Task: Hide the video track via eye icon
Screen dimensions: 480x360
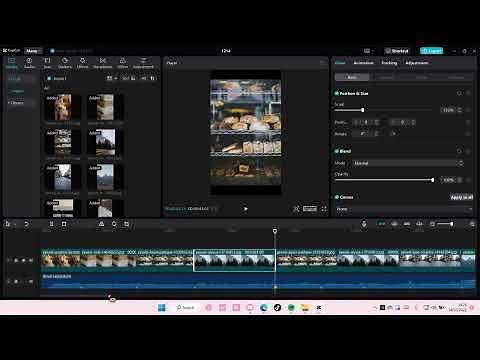Action: 23,260
